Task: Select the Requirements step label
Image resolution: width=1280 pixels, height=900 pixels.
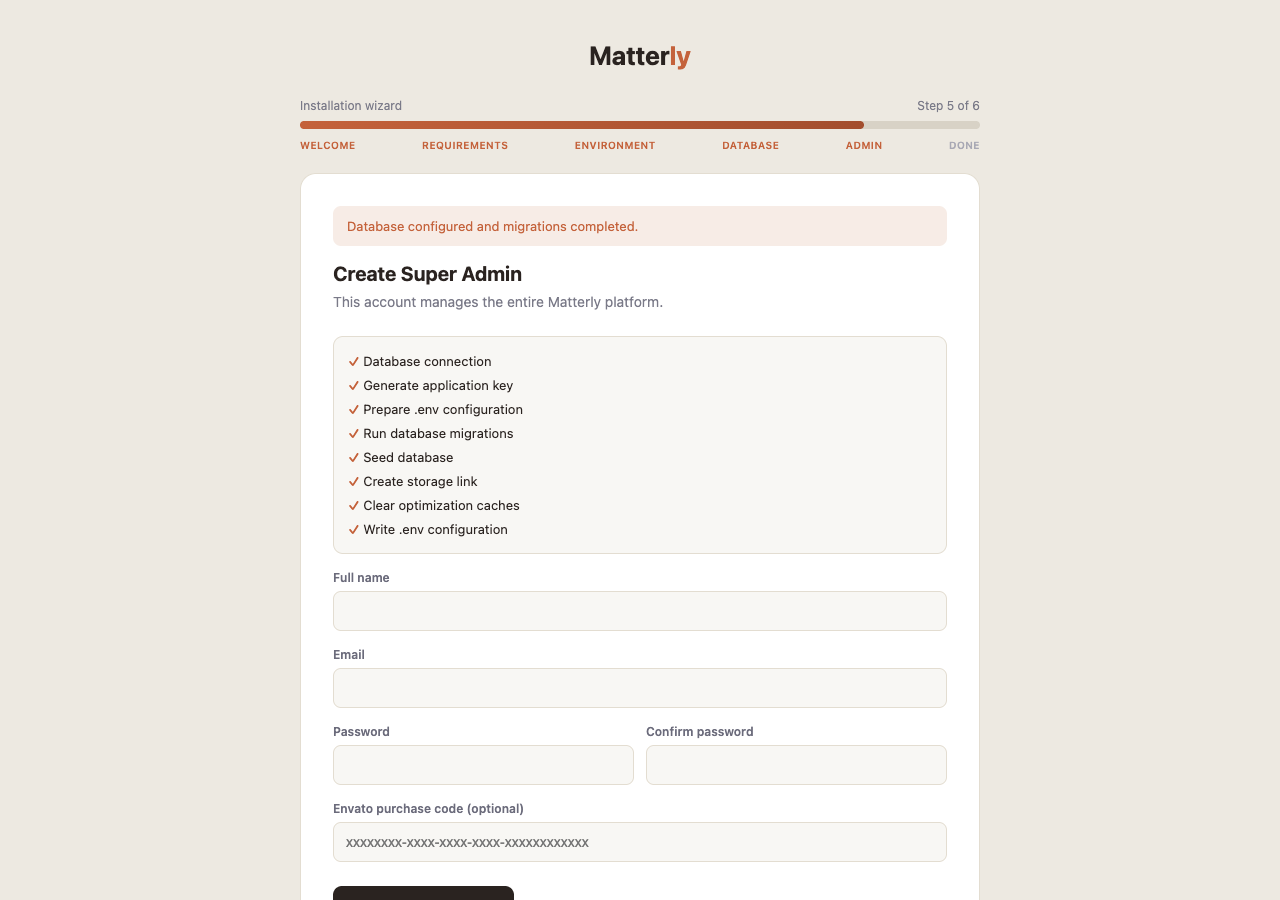Action: click(x=465, y=146)
